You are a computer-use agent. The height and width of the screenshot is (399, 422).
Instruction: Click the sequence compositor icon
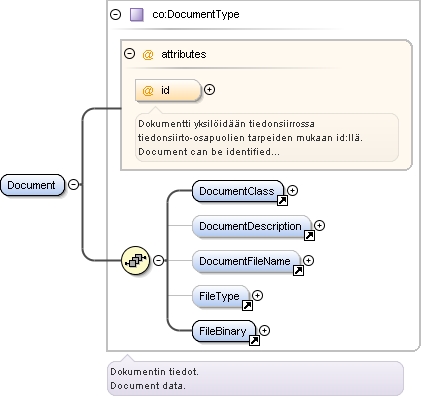pos(135,260)
